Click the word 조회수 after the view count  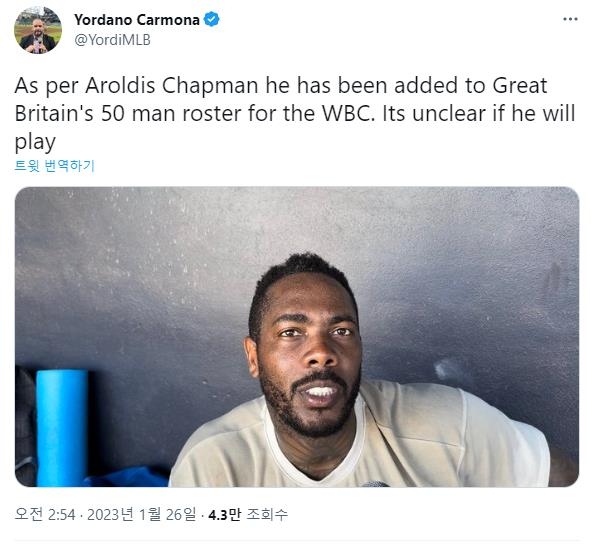click(x=267, y=515)
